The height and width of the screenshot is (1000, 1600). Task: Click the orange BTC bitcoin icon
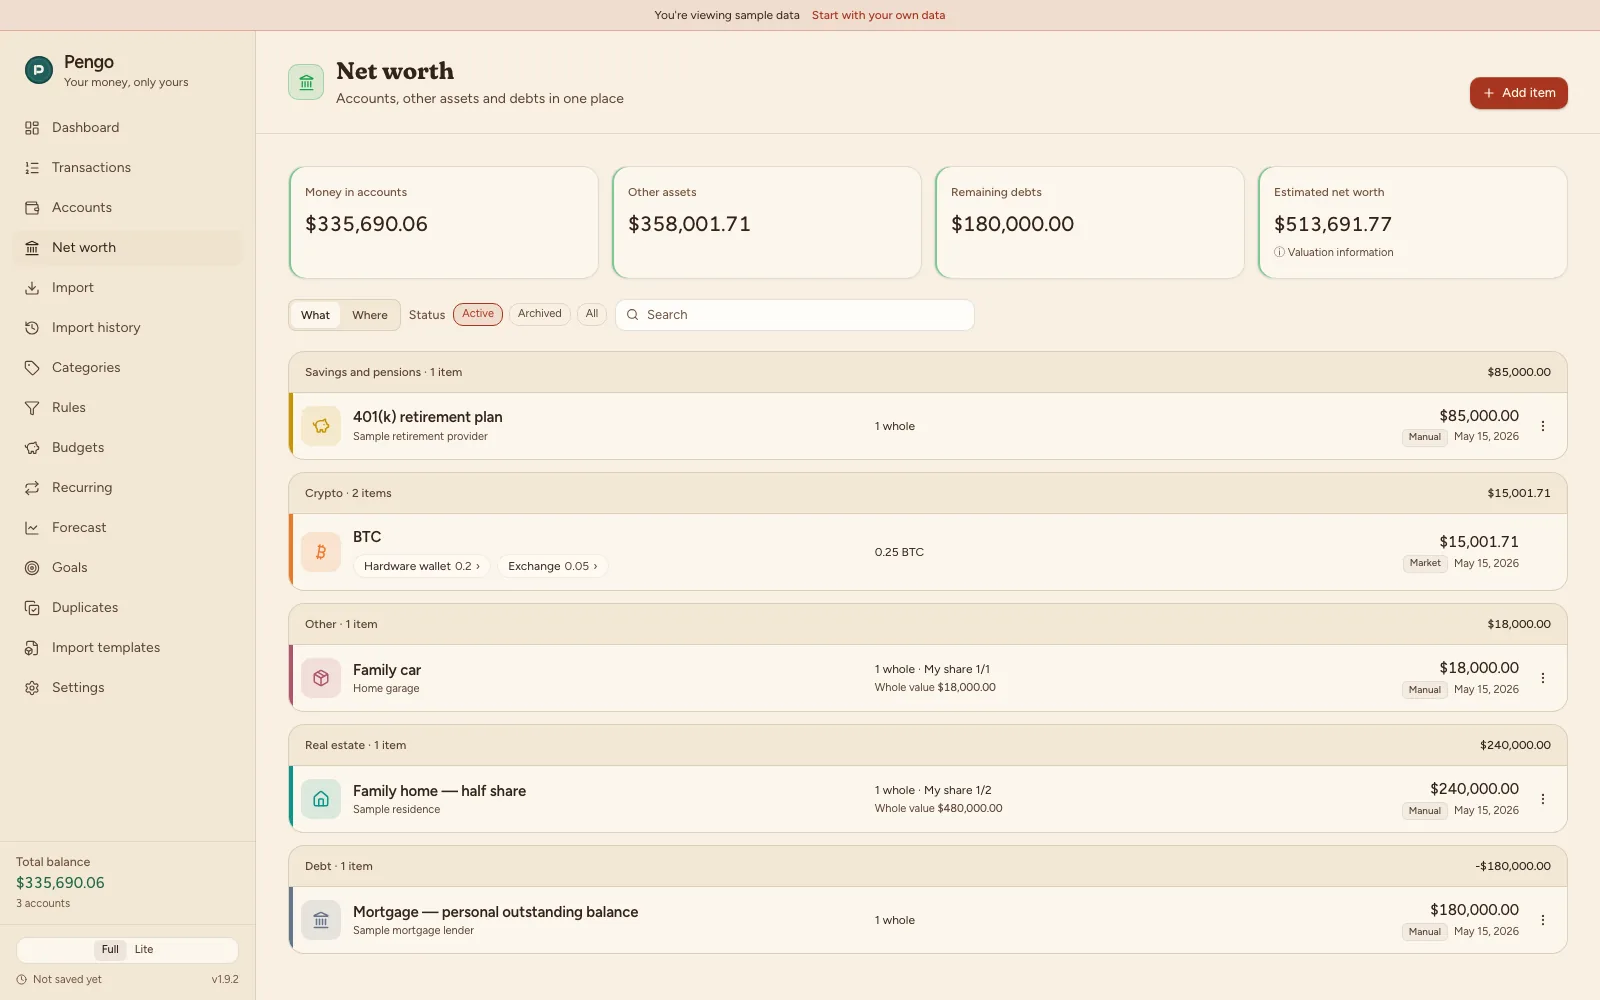pos(321,552)
